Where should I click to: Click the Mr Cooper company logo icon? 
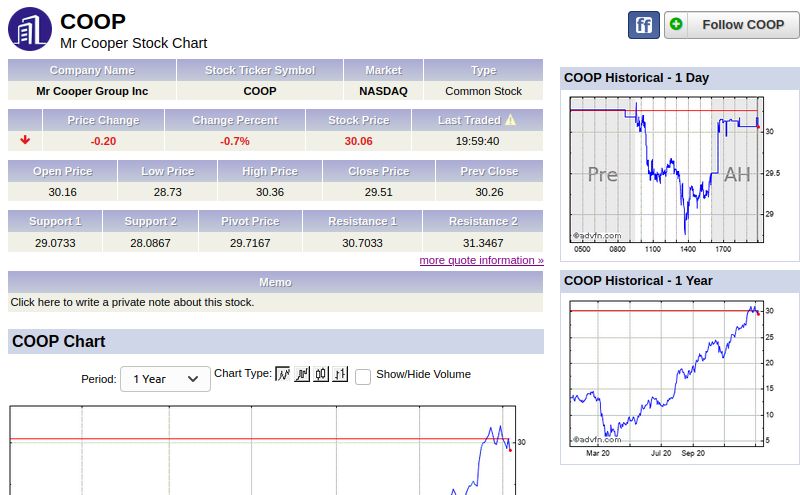click(x=30, y=28)
